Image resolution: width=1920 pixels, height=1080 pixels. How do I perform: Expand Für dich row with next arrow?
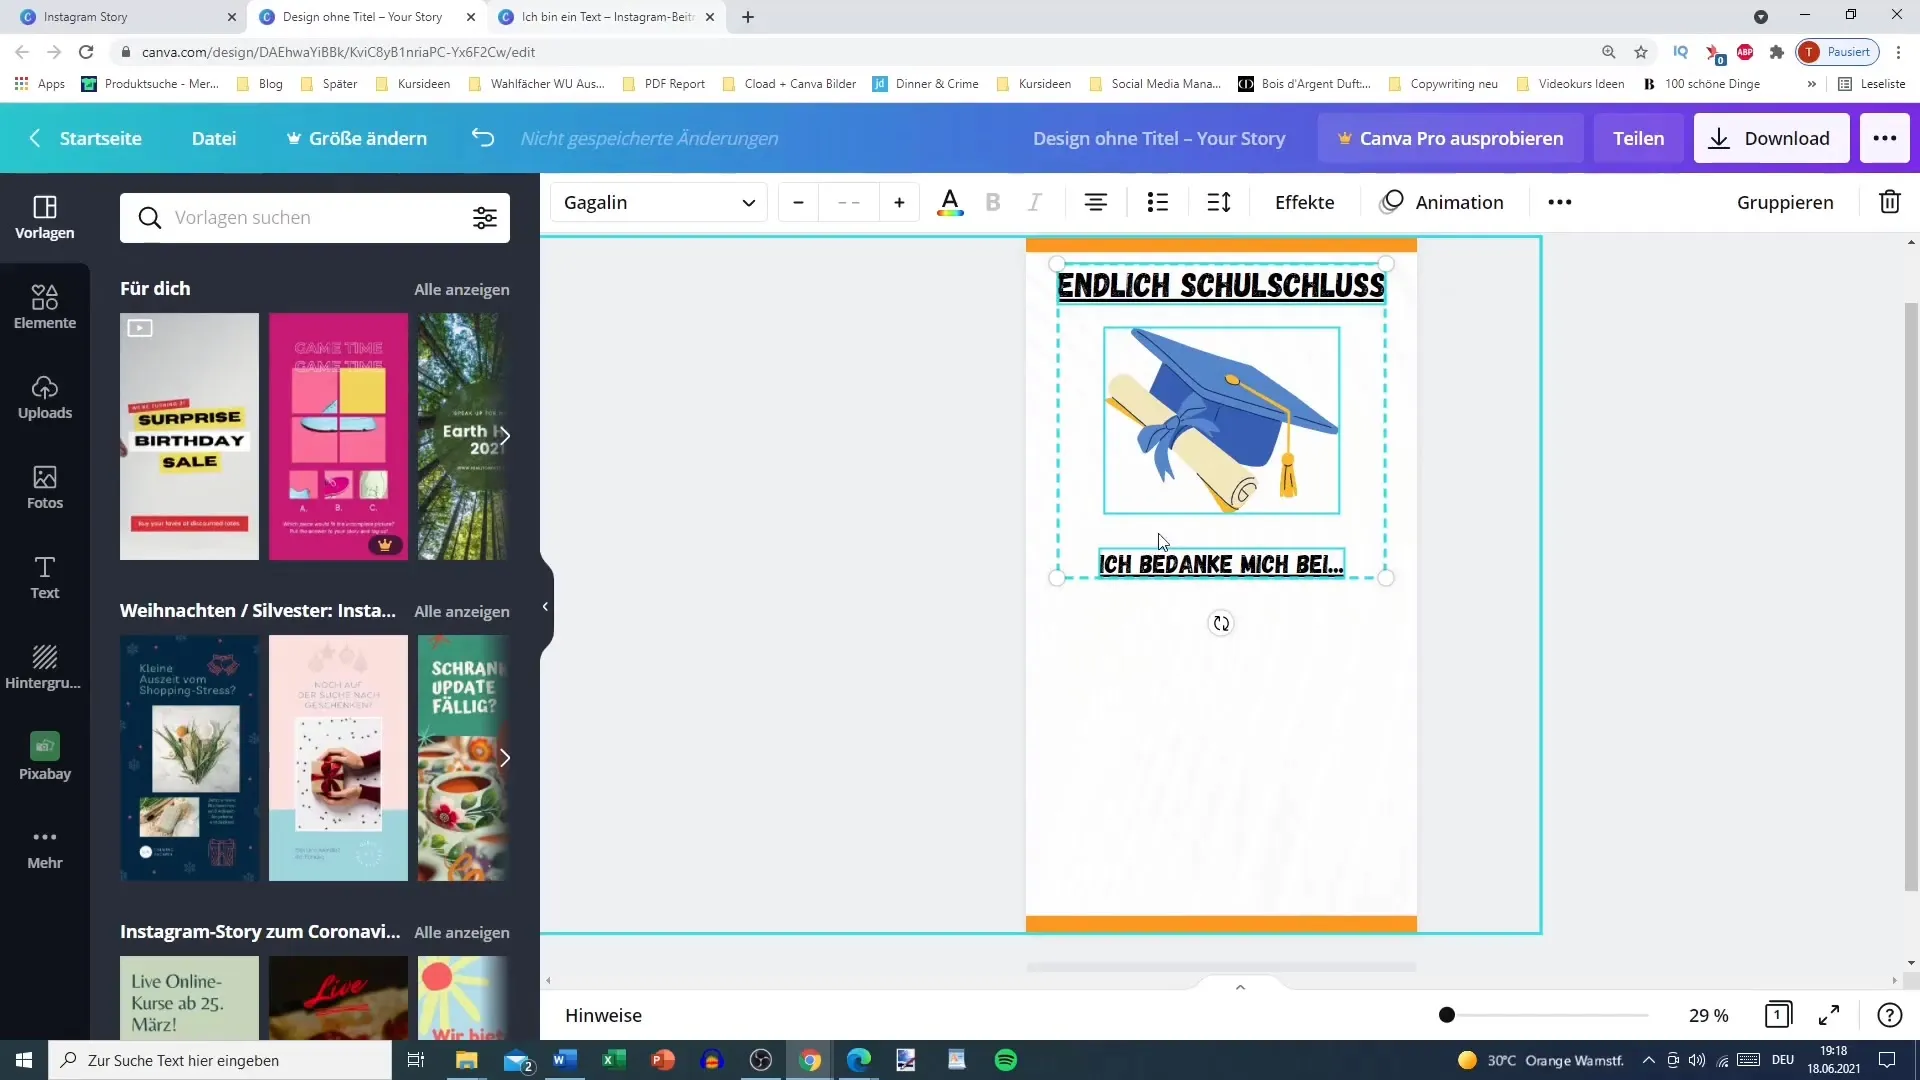505,436
